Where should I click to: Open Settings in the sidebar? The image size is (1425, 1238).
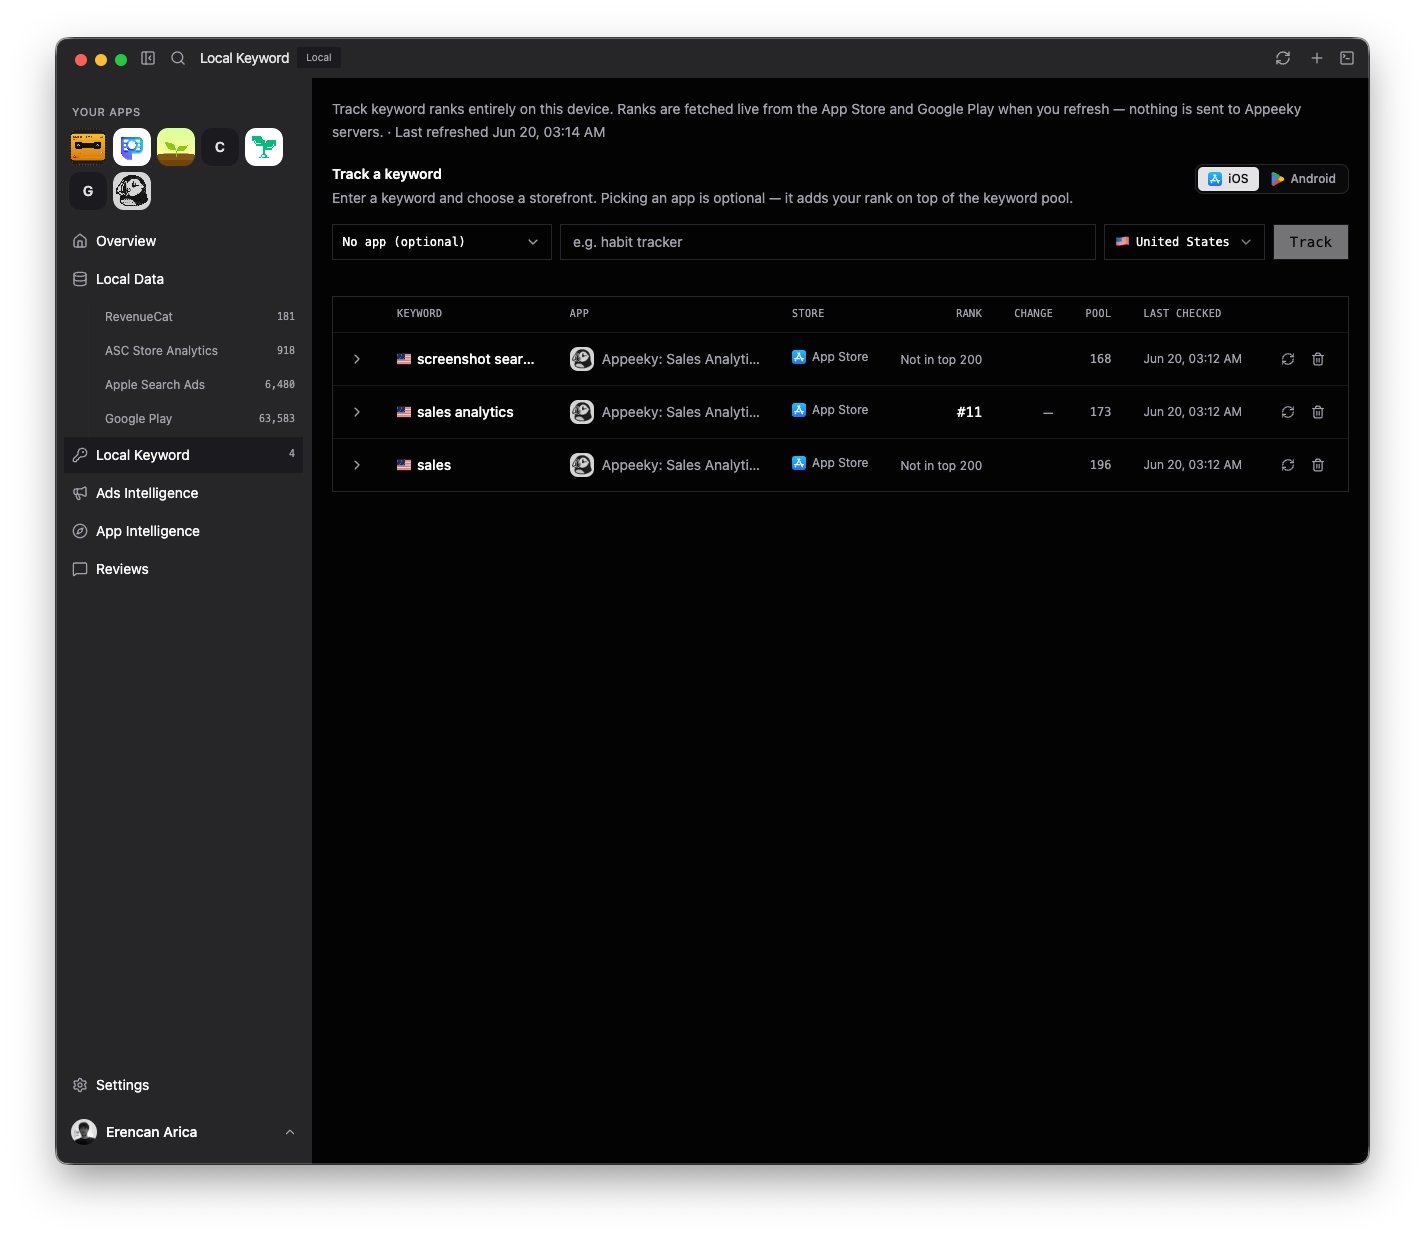pyautogui.click(x=184, y=1085)
